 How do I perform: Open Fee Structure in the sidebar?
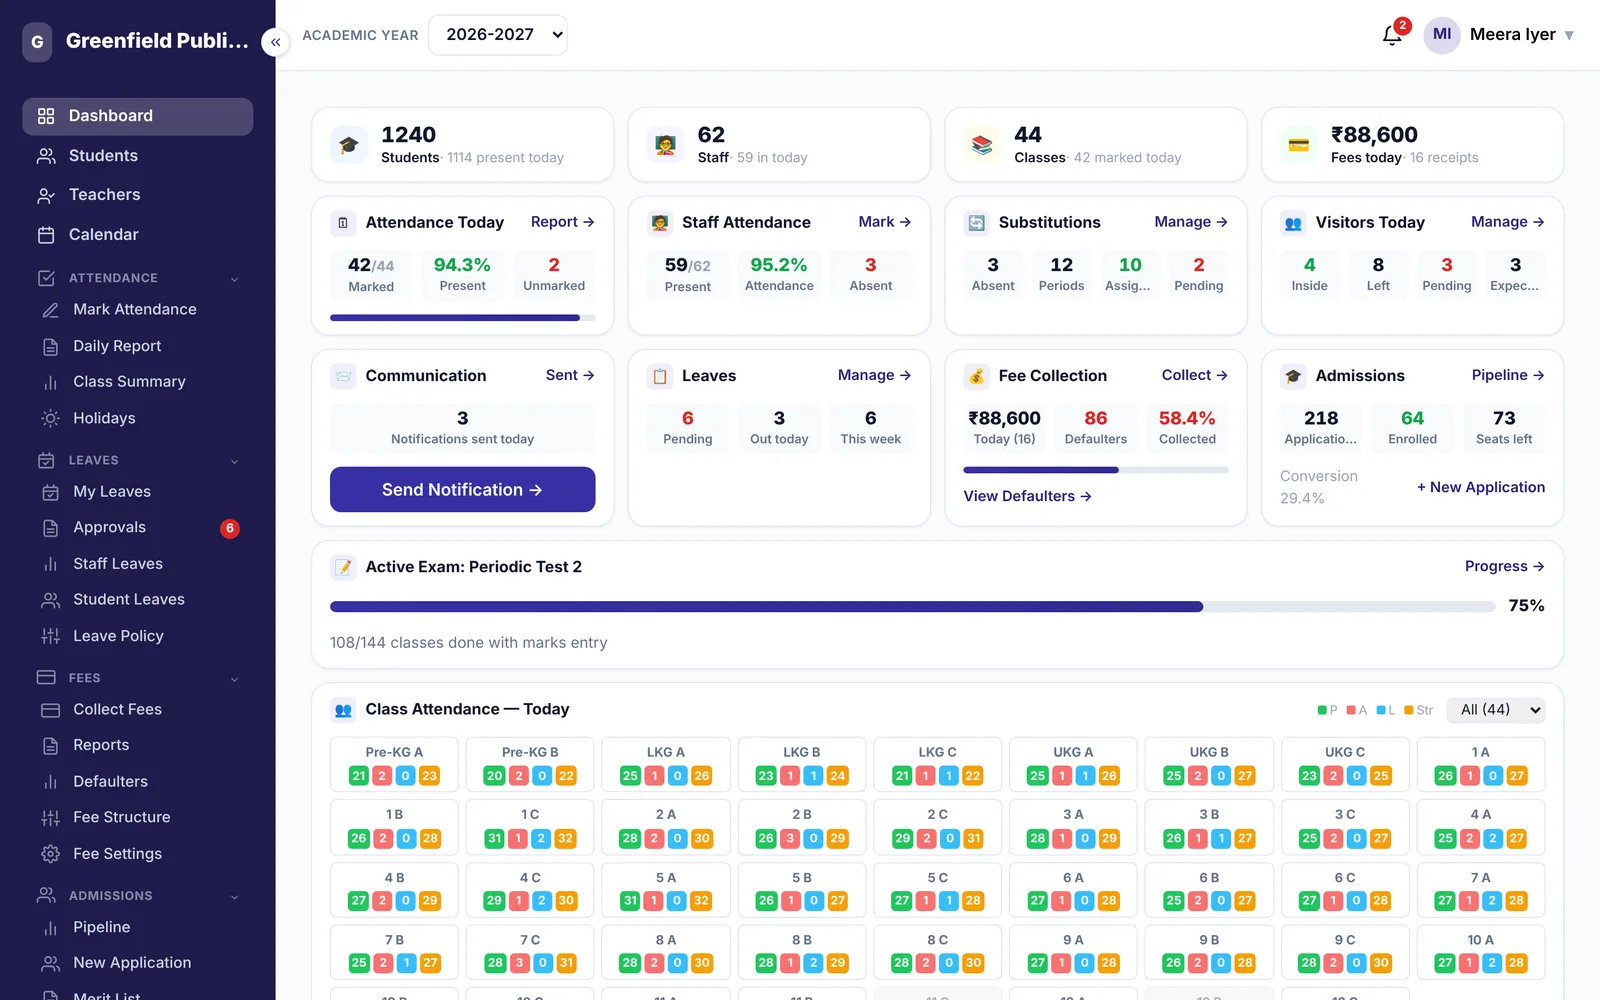tap(138, 818)
